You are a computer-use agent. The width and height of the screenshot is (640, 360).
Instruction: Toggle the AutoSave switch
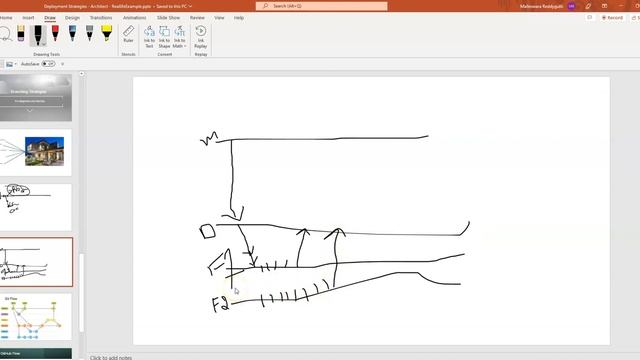[48, 64]
